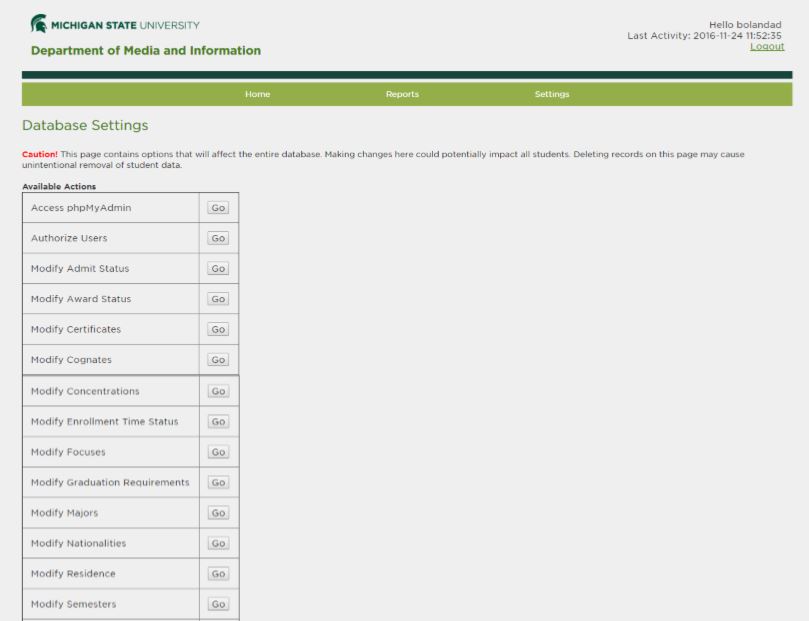Click Go for Modify Majors
The height and width of the screenshot is (621, 809).
219,513
